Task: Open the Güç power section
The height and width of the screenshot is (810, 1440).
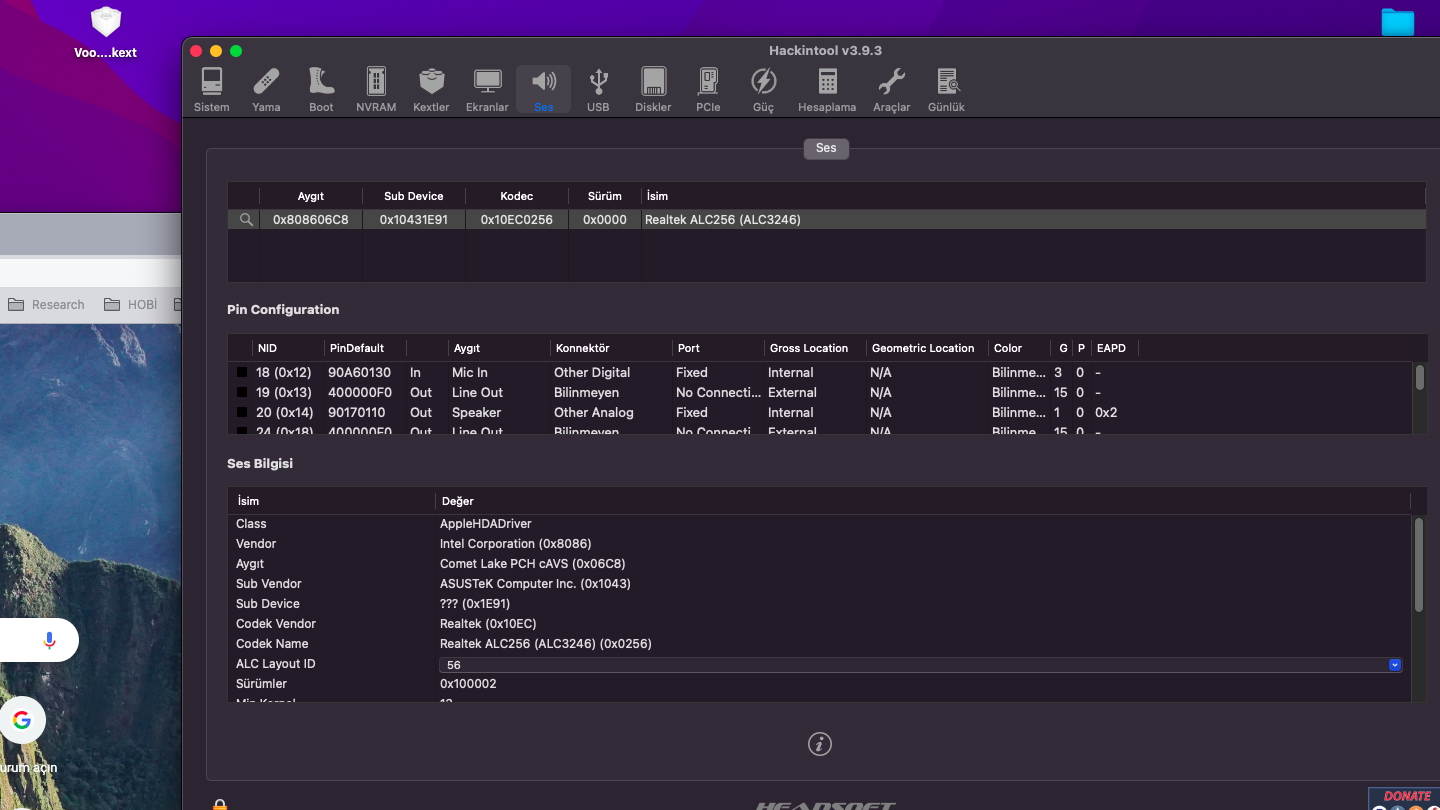Action: [763, 89]
